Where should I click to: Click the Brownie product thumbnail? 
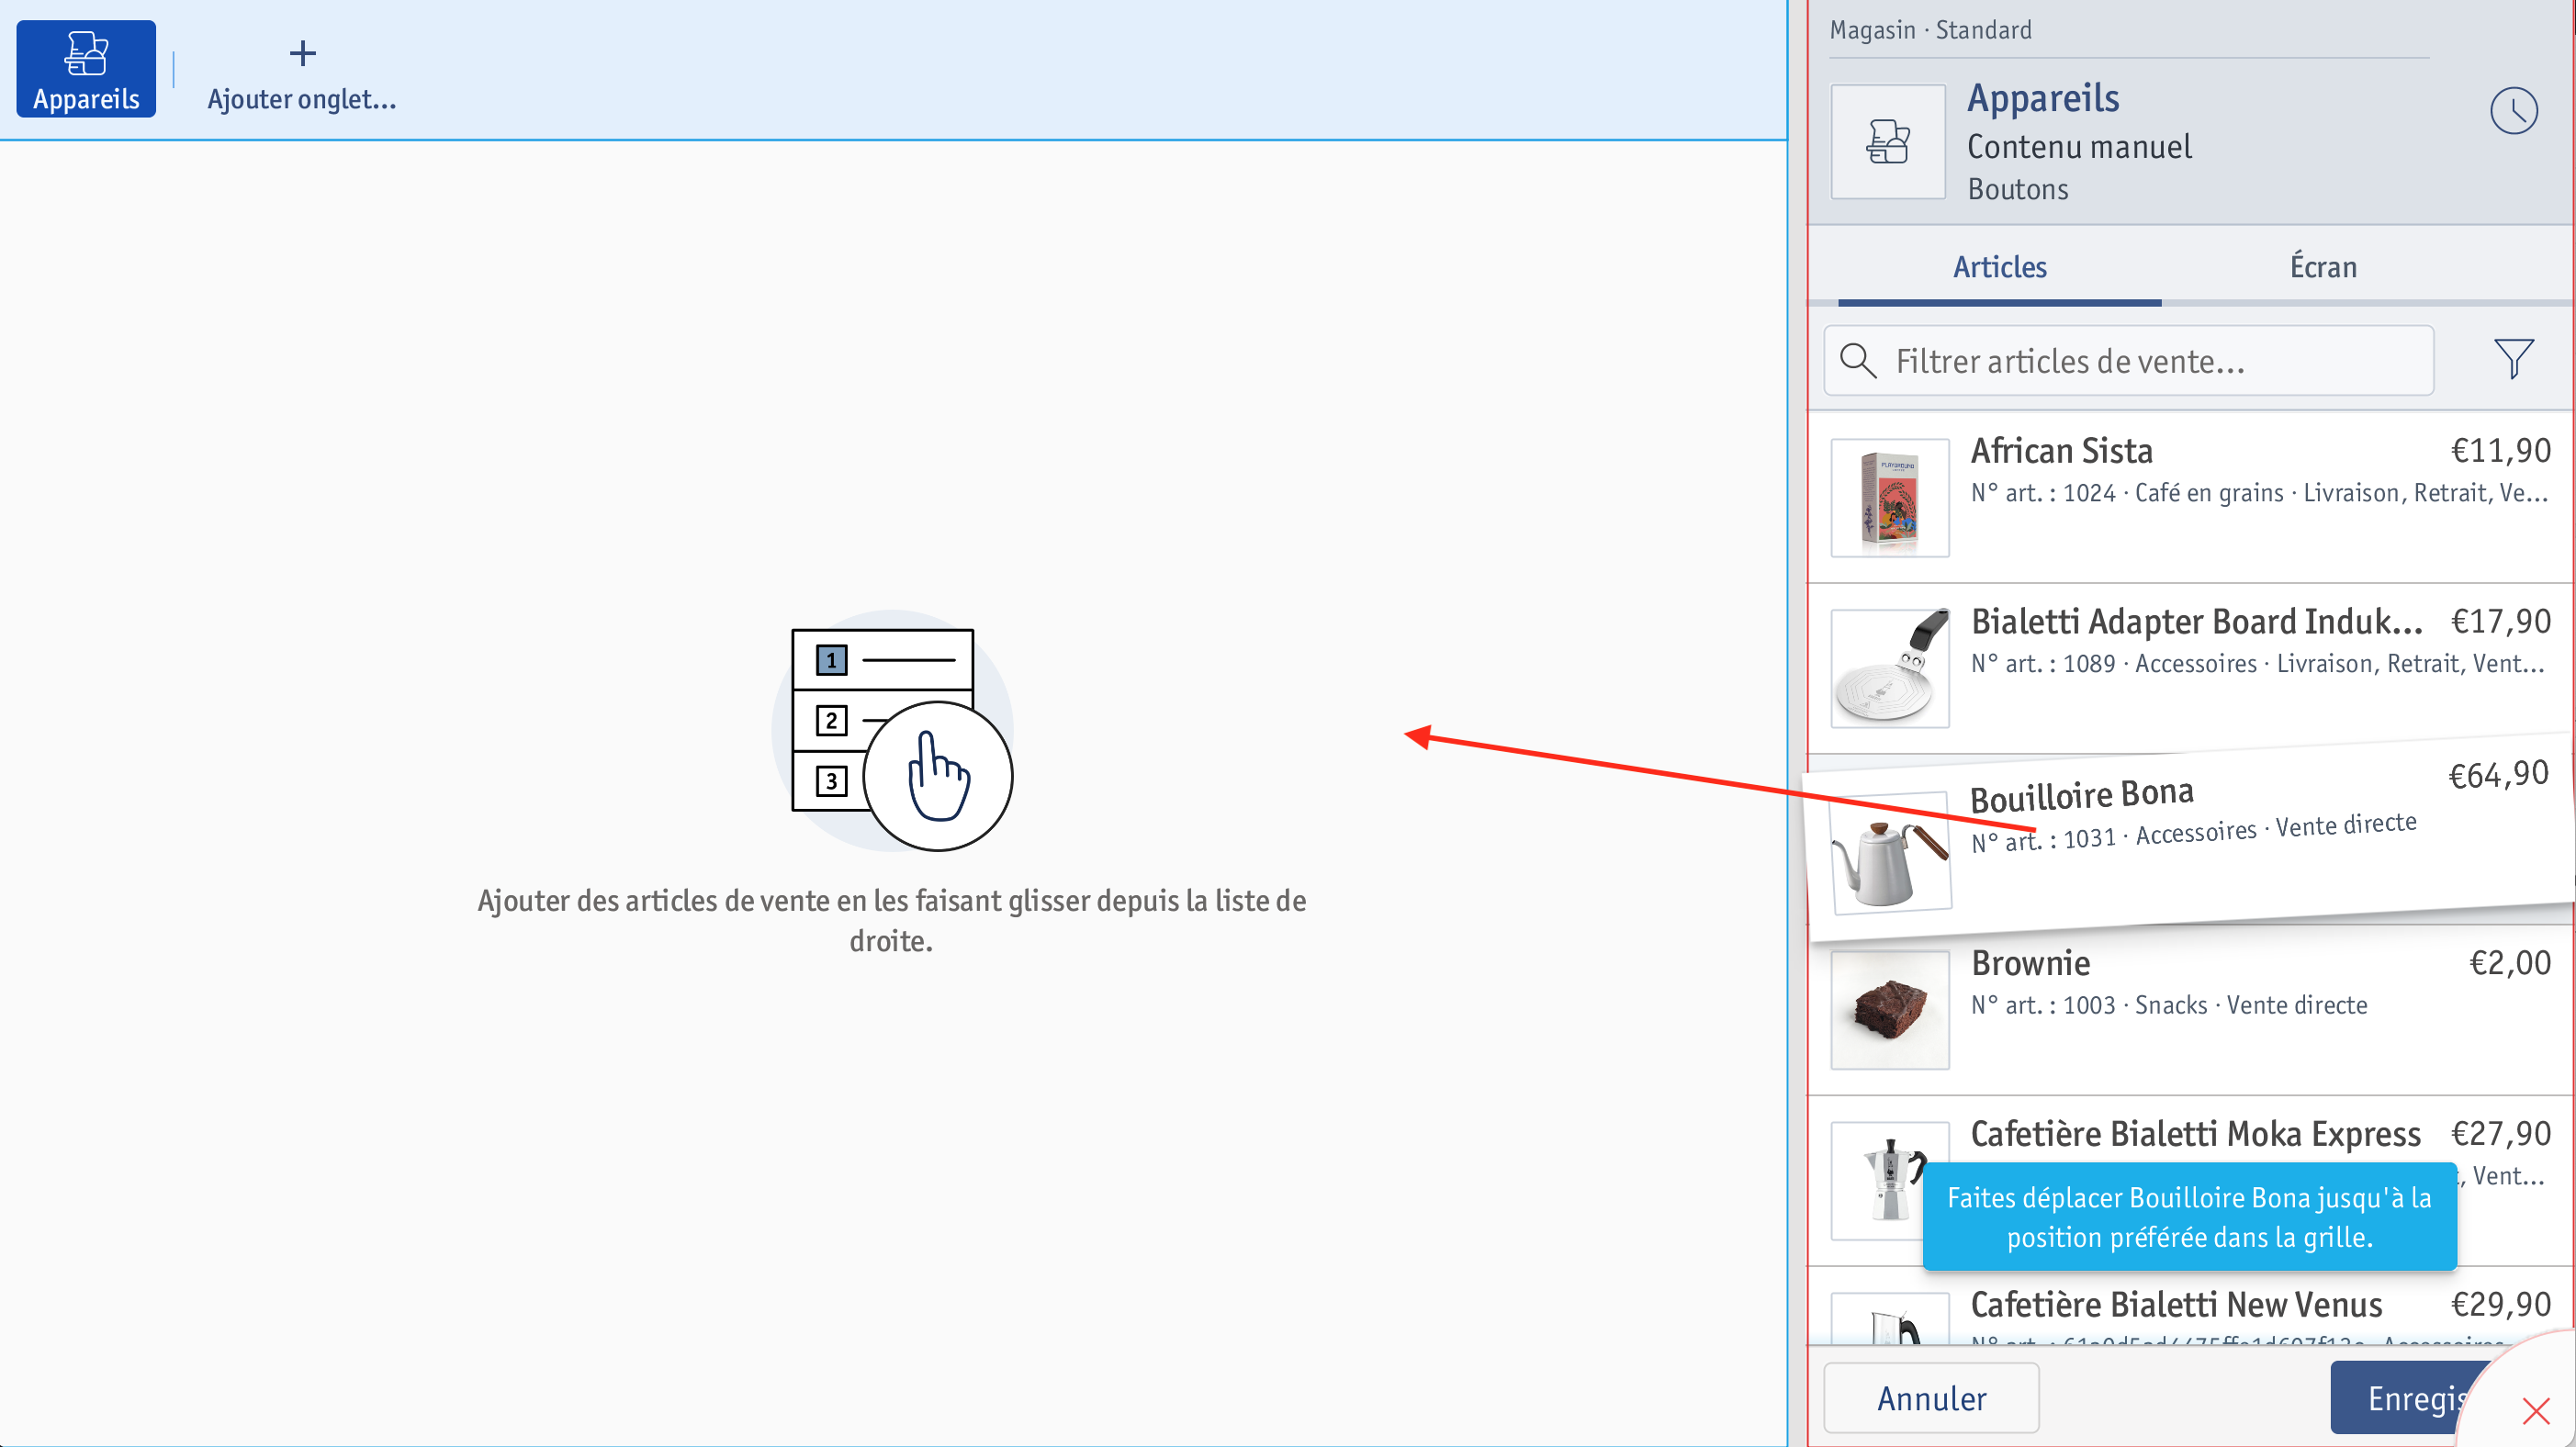(1890, 1010)
